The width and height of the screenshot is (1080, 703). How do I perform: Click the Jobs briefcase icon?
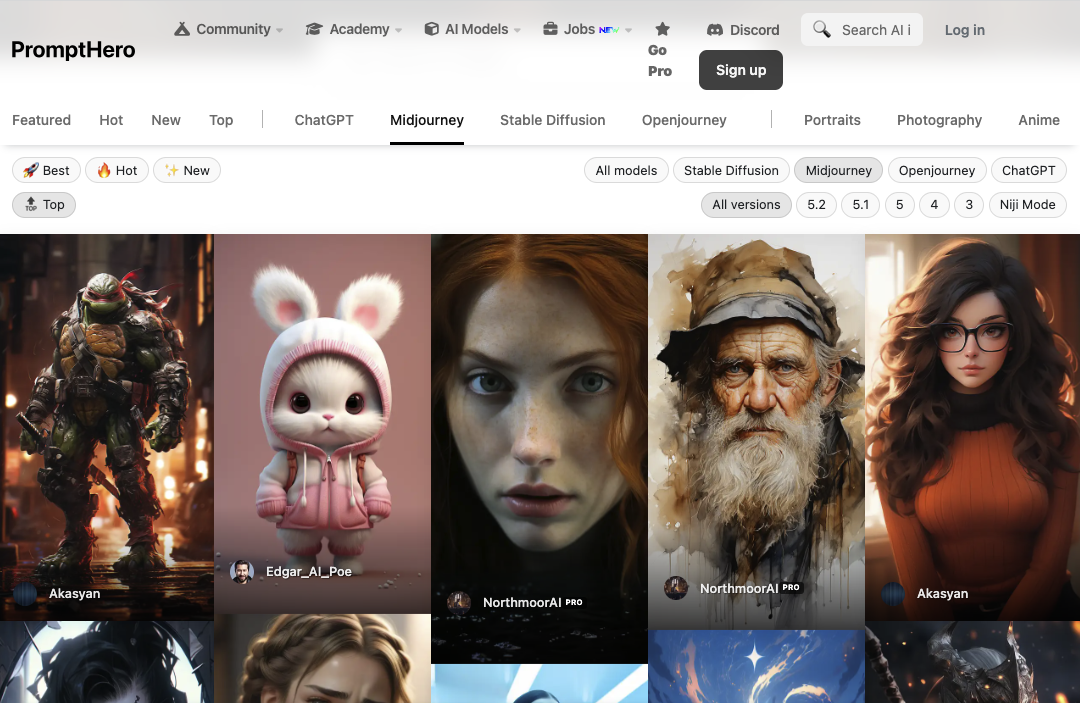550,29
